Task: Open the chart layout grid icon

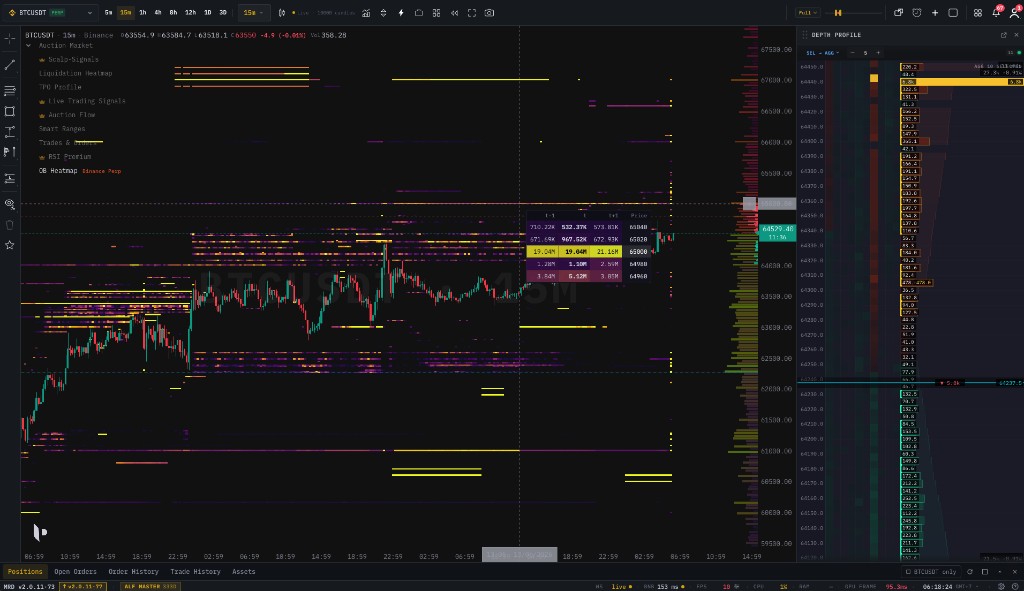Action: pos(436,13)
